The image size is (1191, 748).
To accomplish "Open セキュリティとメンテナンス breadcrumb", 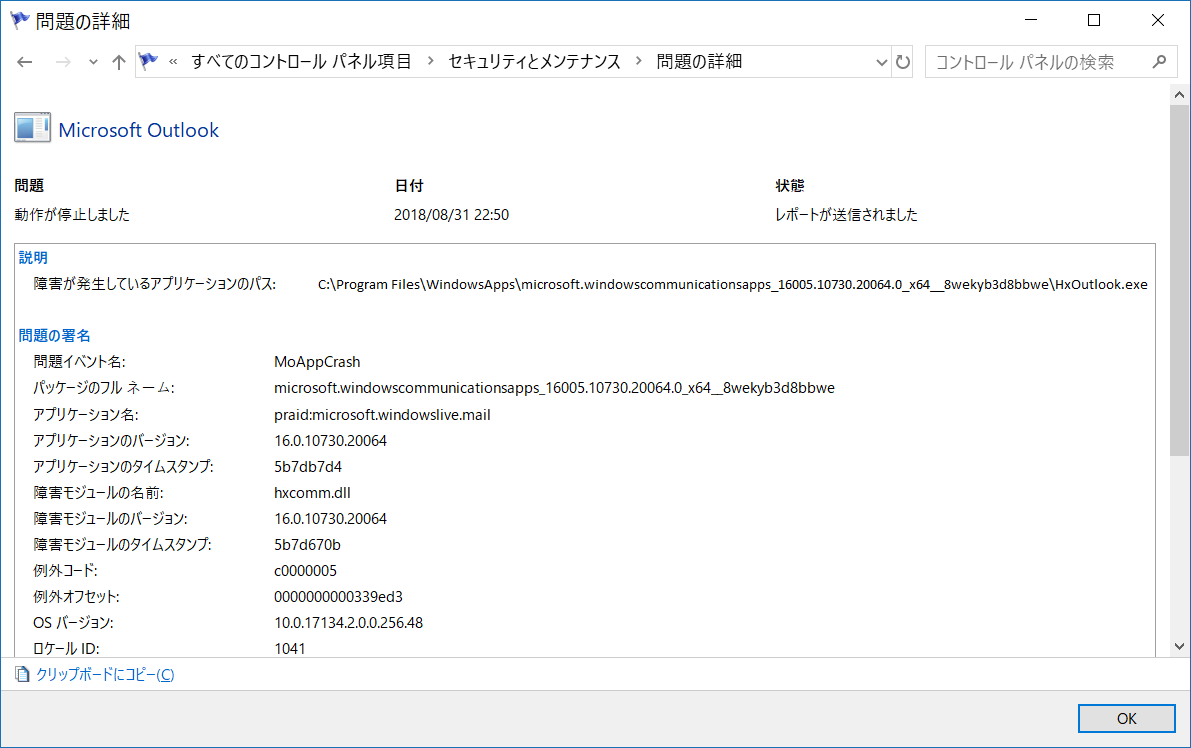I will click(534, 62).
